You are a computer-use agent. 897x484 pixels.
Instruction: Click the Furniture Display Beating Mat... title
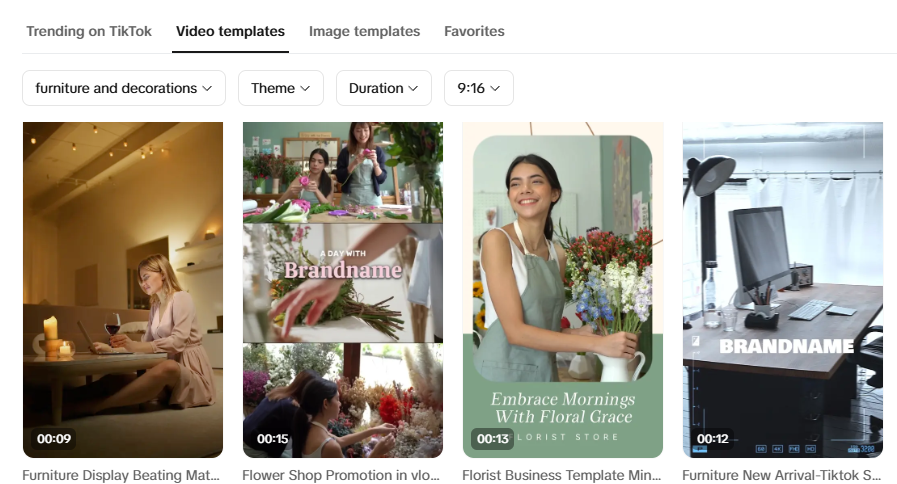(121, 475)
